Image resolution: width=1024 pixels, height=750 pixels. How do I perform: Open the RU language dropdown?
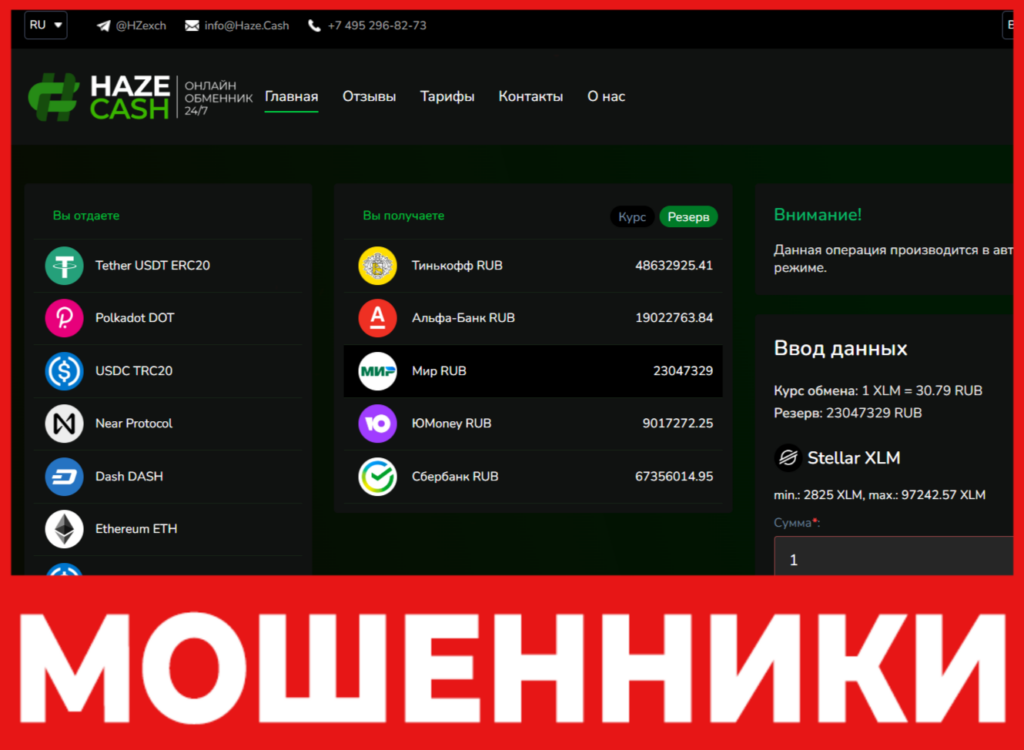coord(45,25)
